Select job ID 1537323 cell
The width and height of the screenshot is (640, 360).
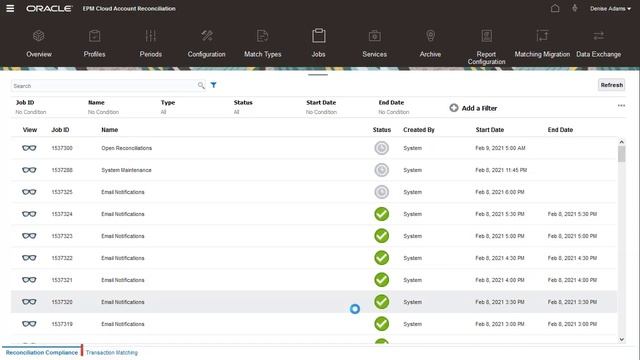pyautogui.click(x=62, y=236)
